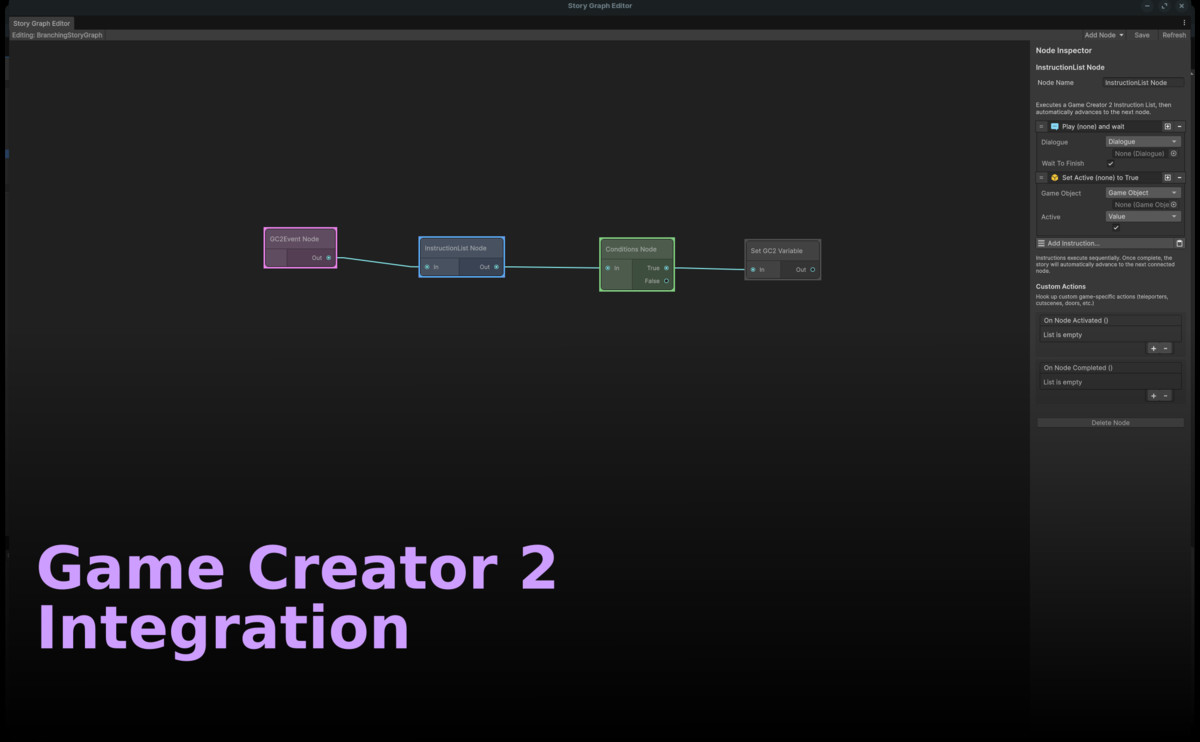
Task: Remove a listener from On Node Completed
Action: (1165, 396)
